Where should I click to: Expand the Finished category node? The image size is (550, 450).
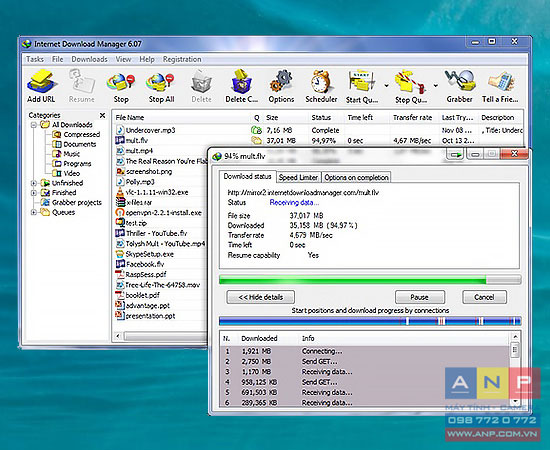pos(34,193)
